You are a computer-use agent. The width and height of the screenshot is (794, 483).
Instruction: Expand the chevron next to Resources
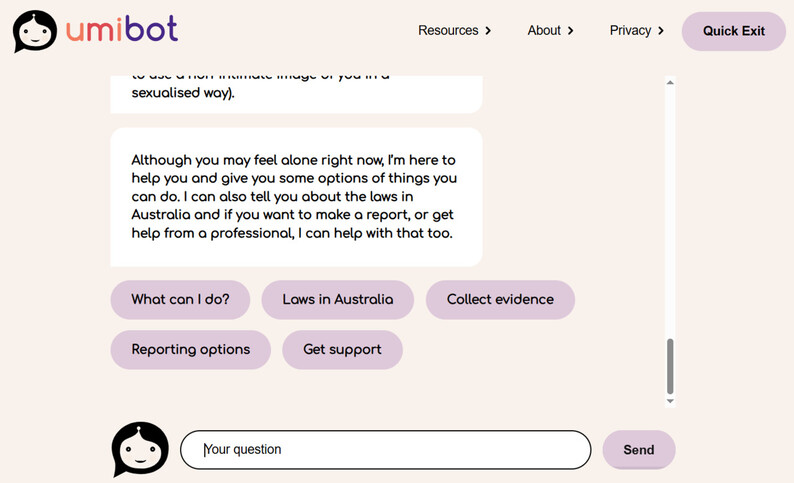[x=488, y=31]
